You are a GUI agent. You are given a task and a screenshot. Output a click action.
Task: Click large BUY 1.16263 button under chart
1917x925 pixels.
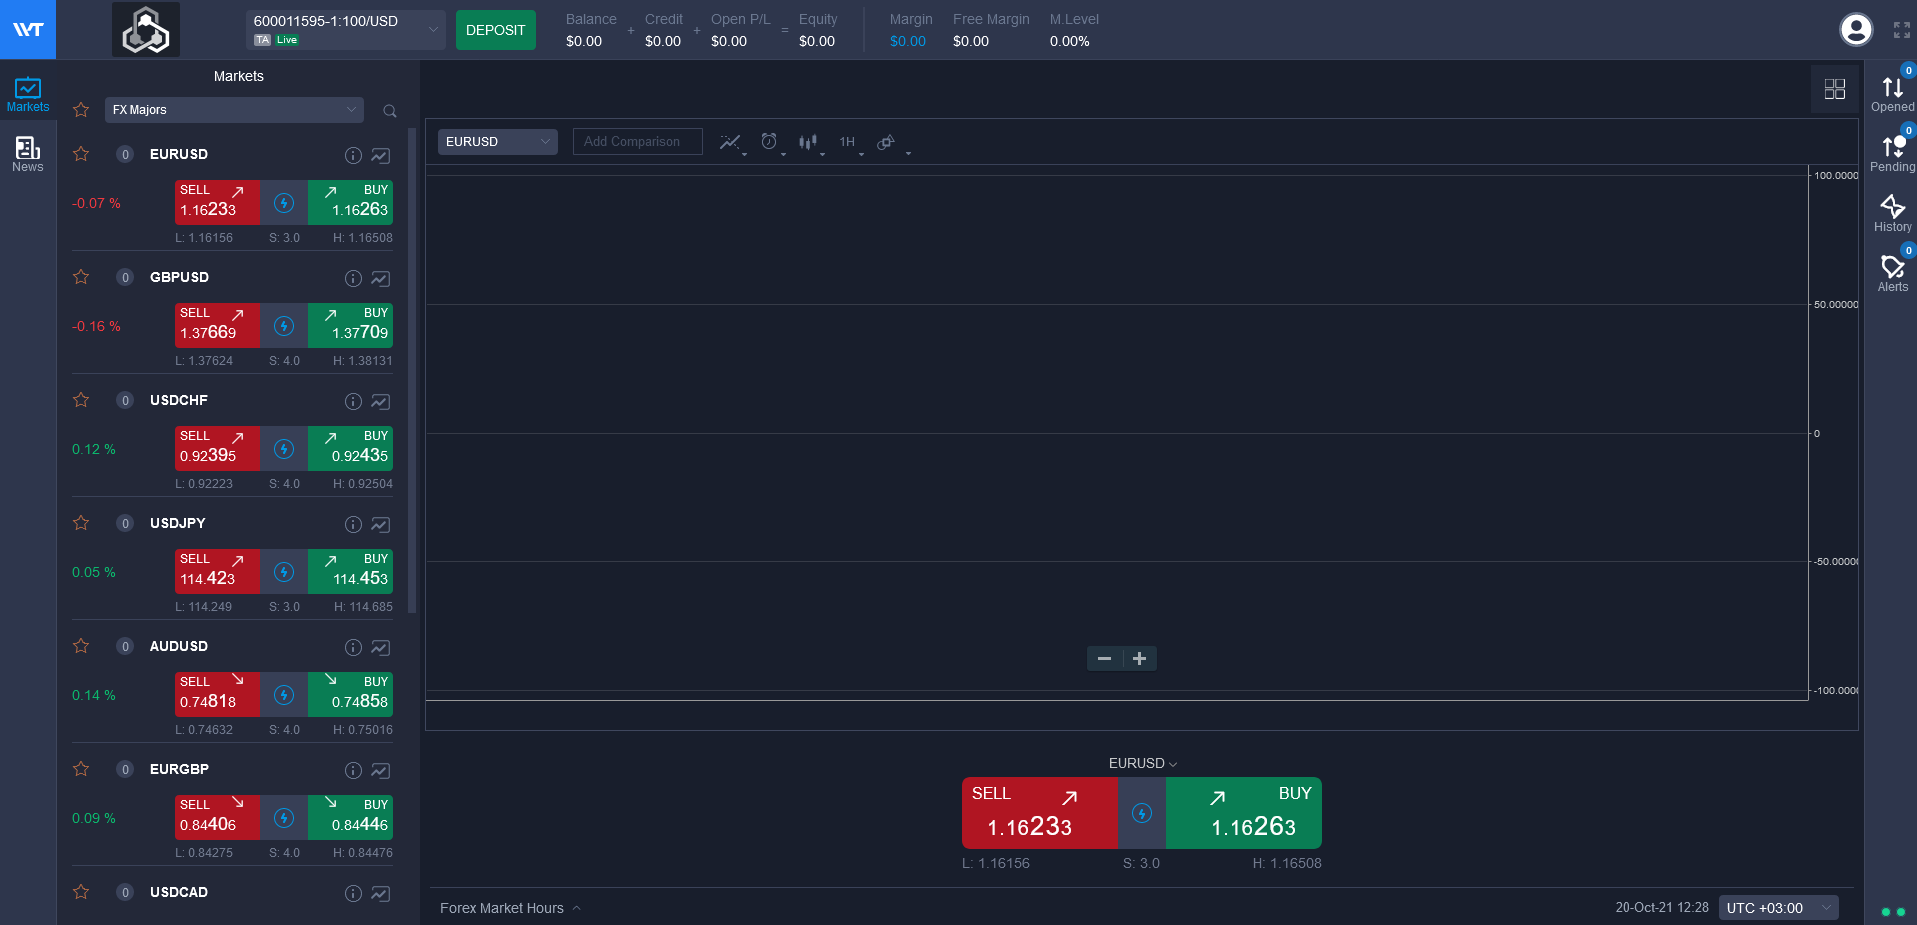point(1244,813)
